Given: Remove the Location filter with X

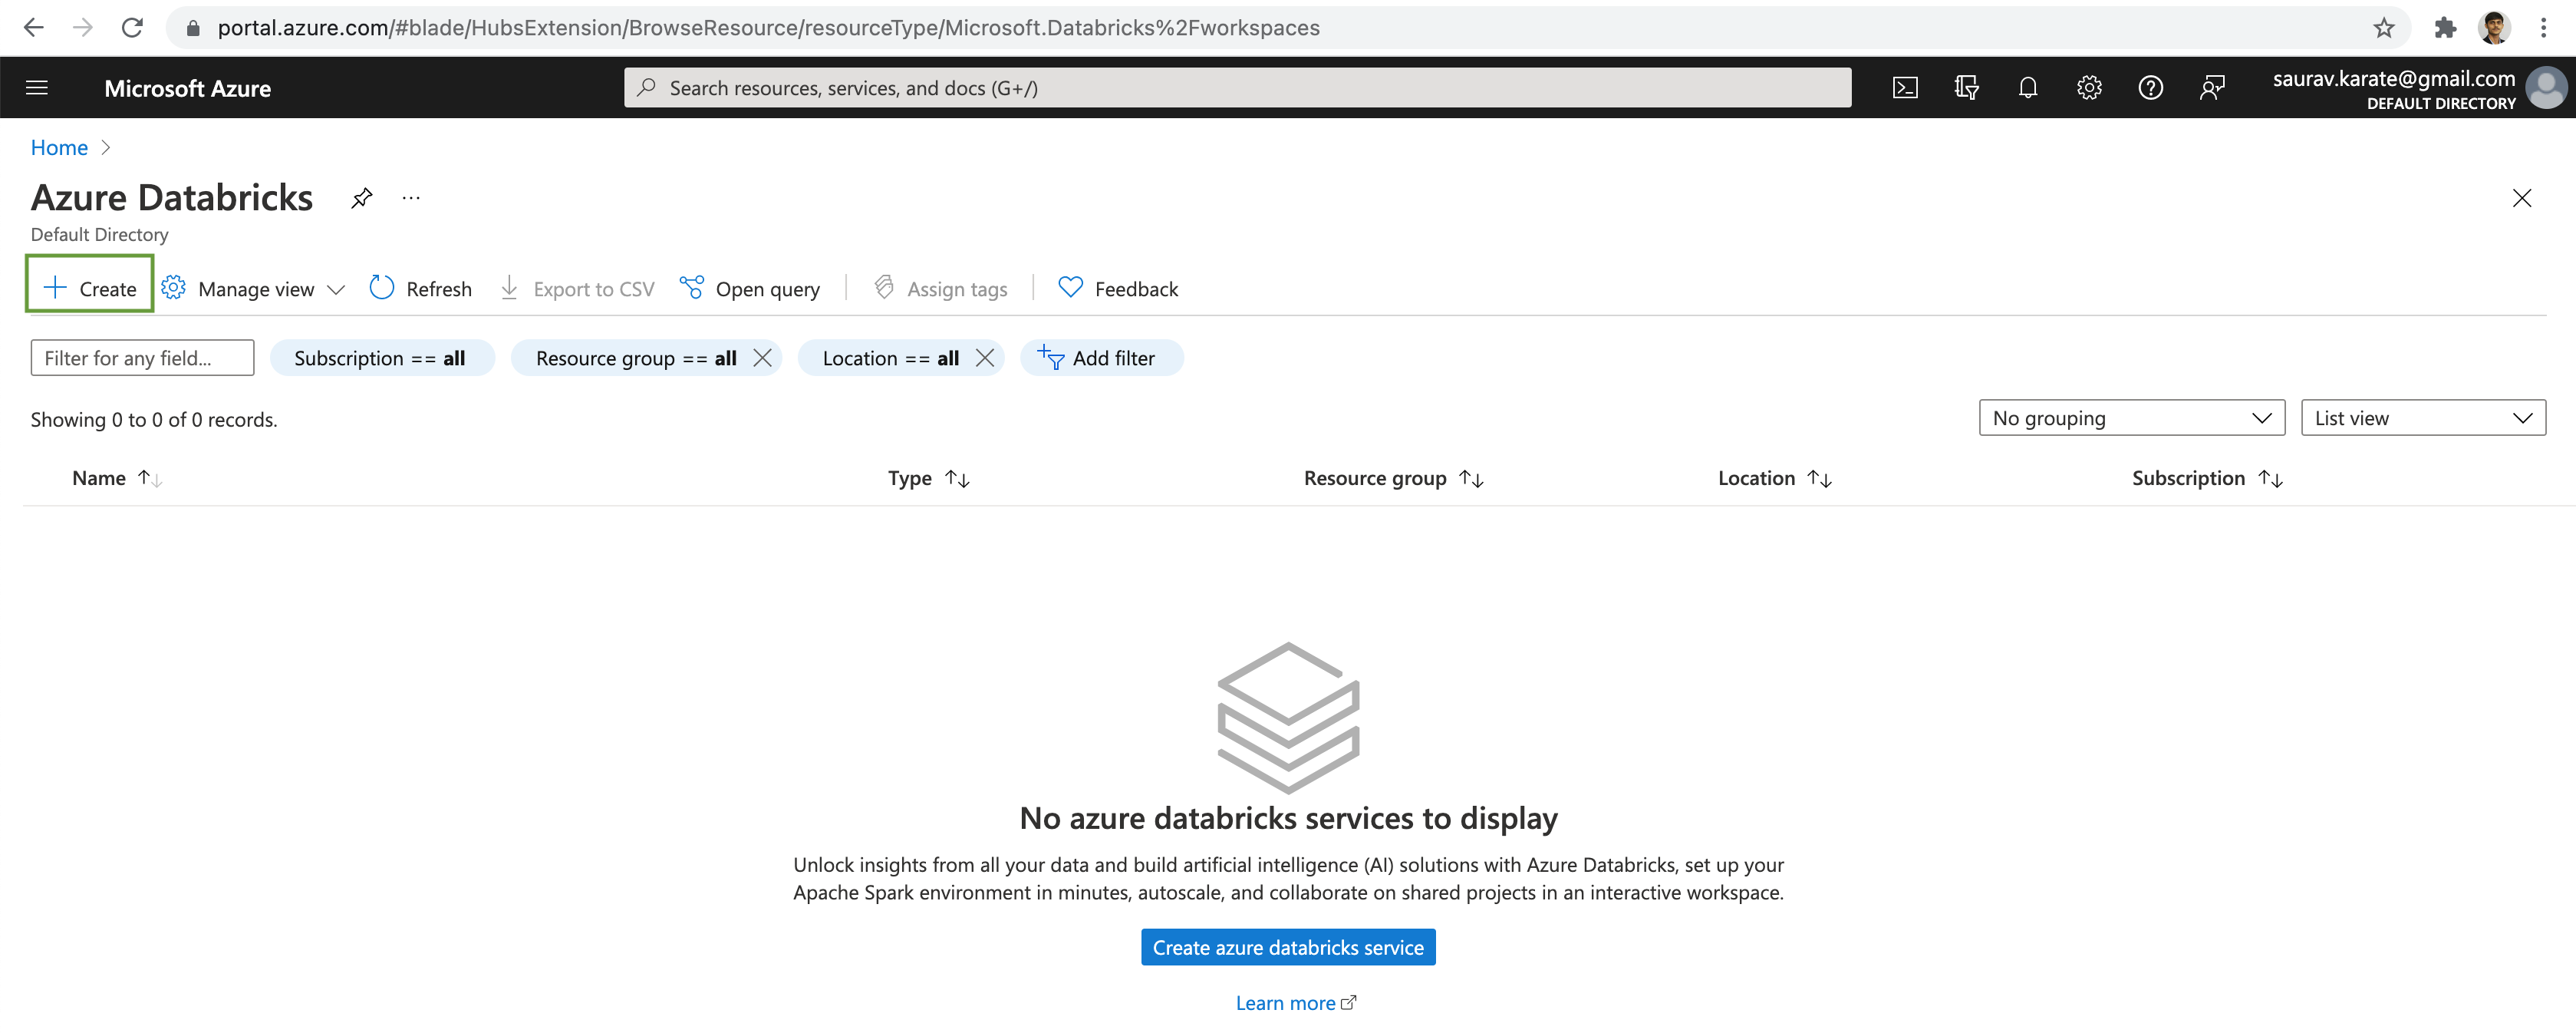Looking at the screenshot, I should pos(985,358).
